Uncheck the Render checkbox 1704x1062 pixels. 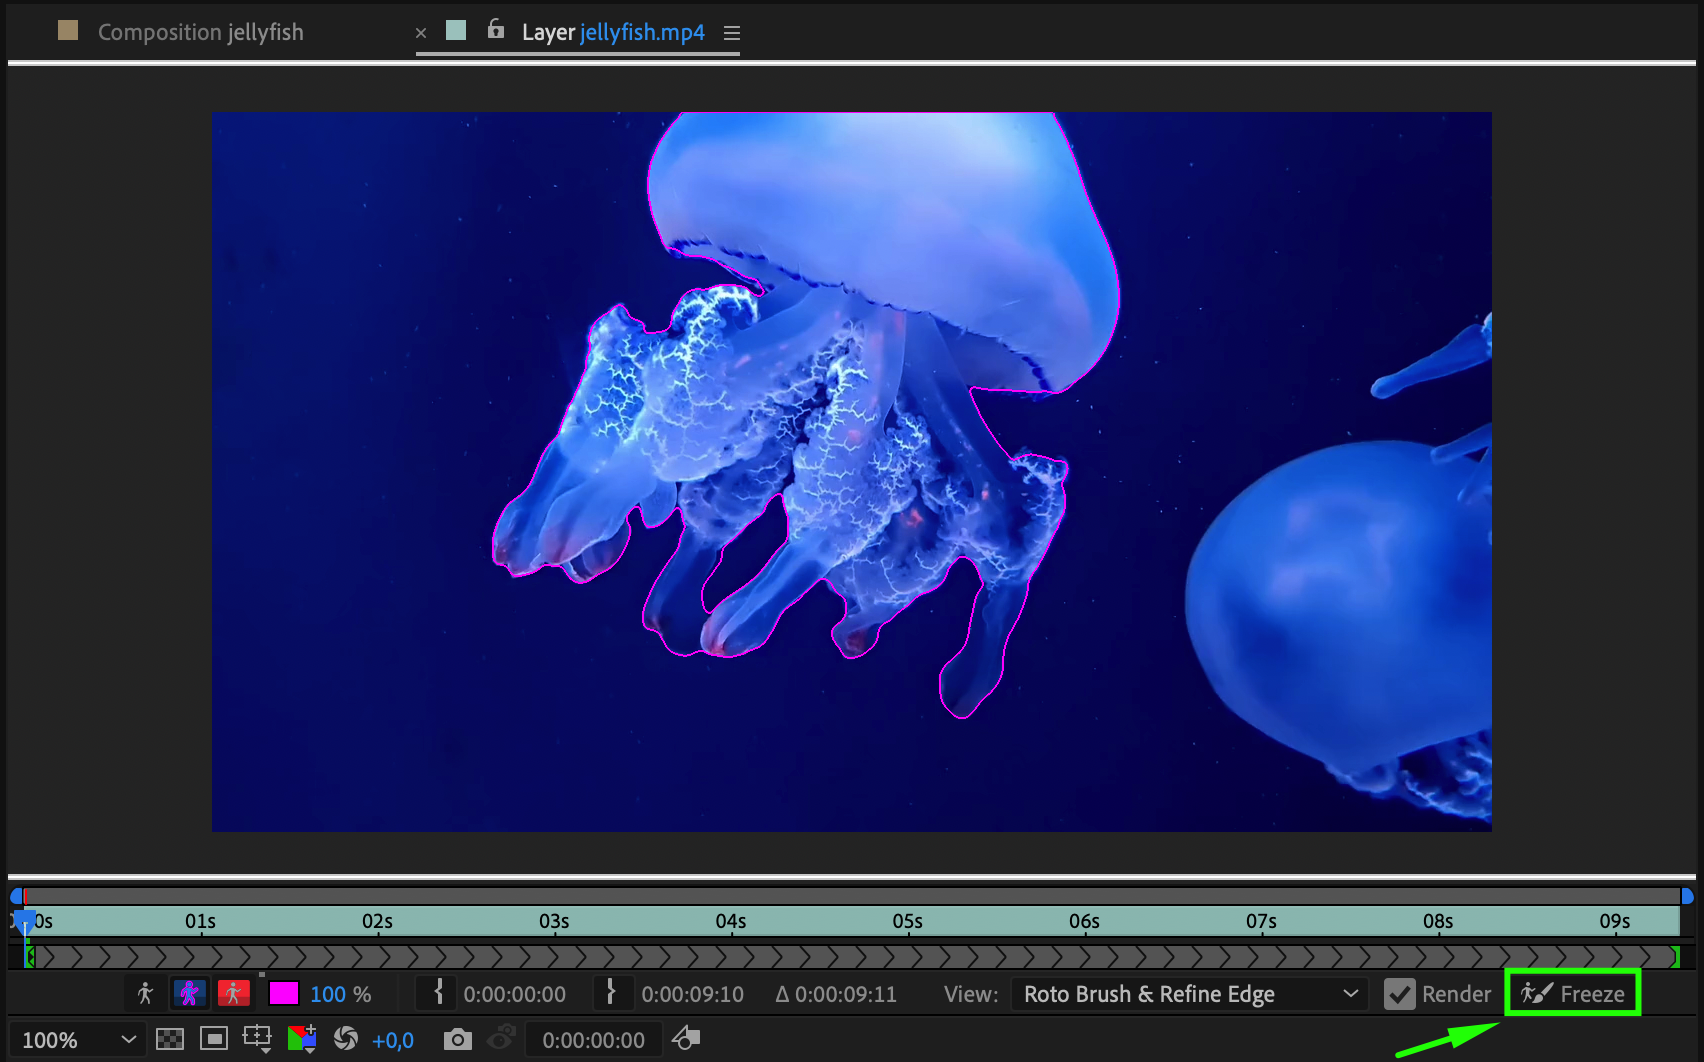click(1400, 994)
